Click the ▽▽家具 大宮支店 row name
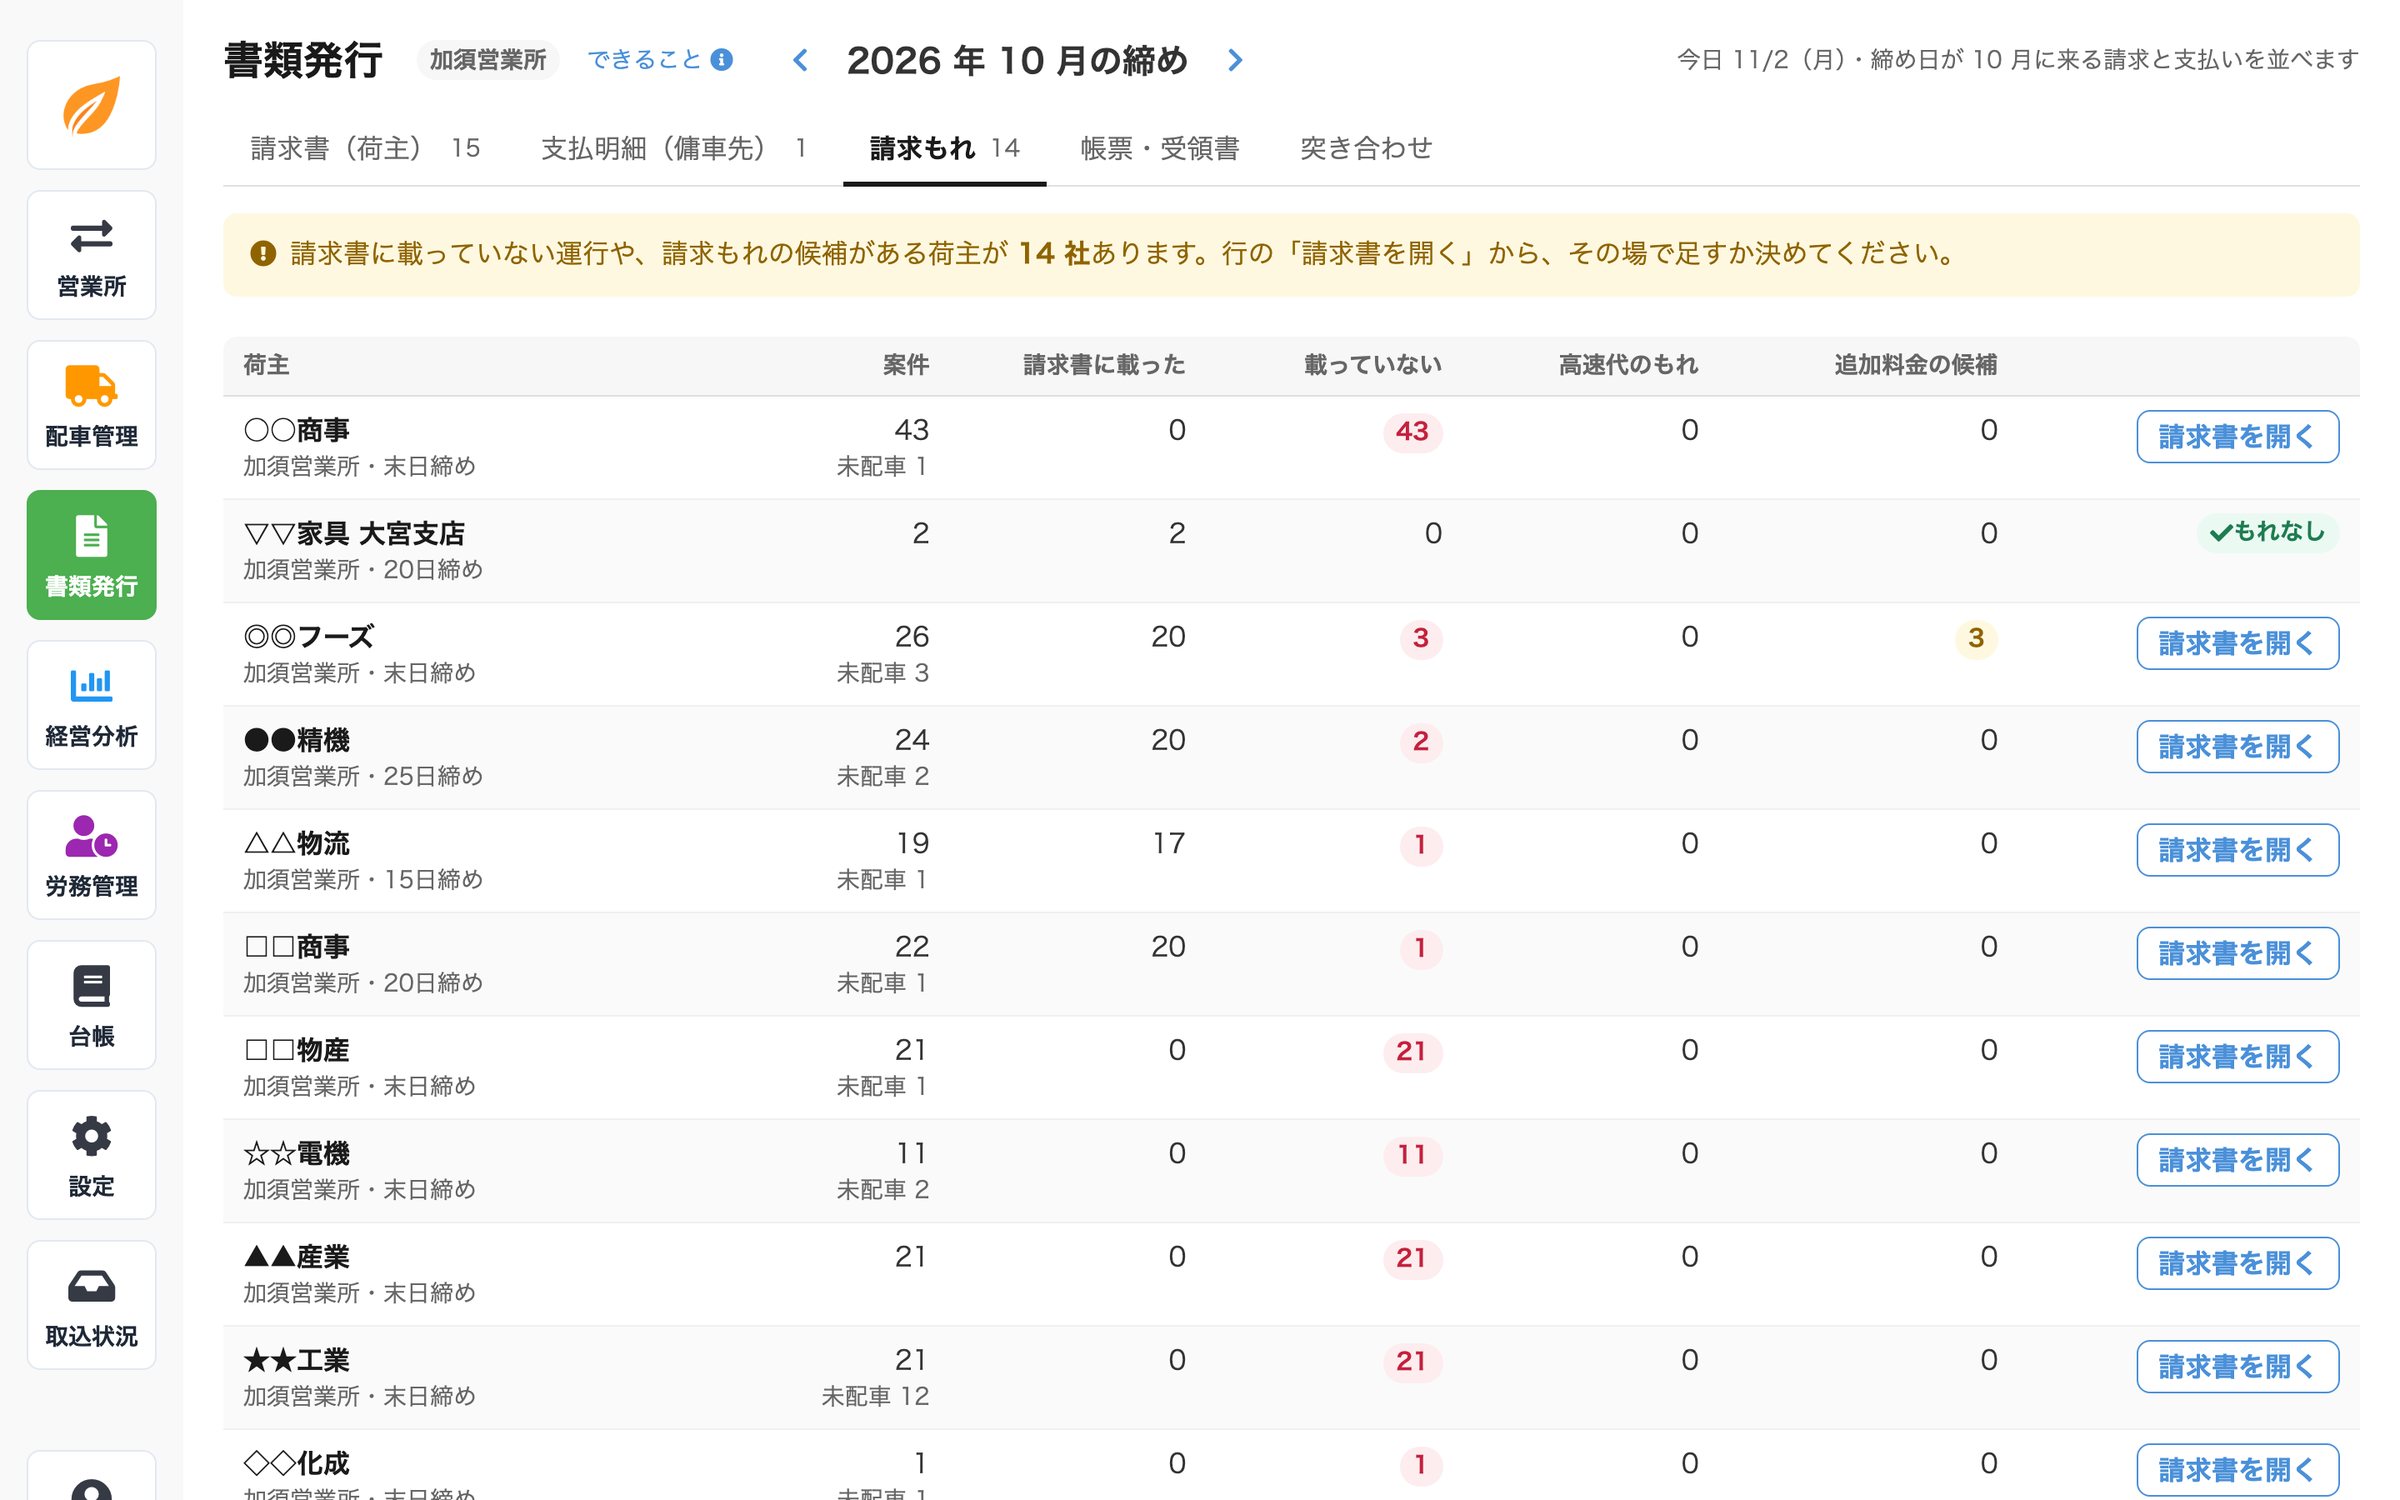The height and width of the screenshot is (1500, 2400). (x=354, y=533)
